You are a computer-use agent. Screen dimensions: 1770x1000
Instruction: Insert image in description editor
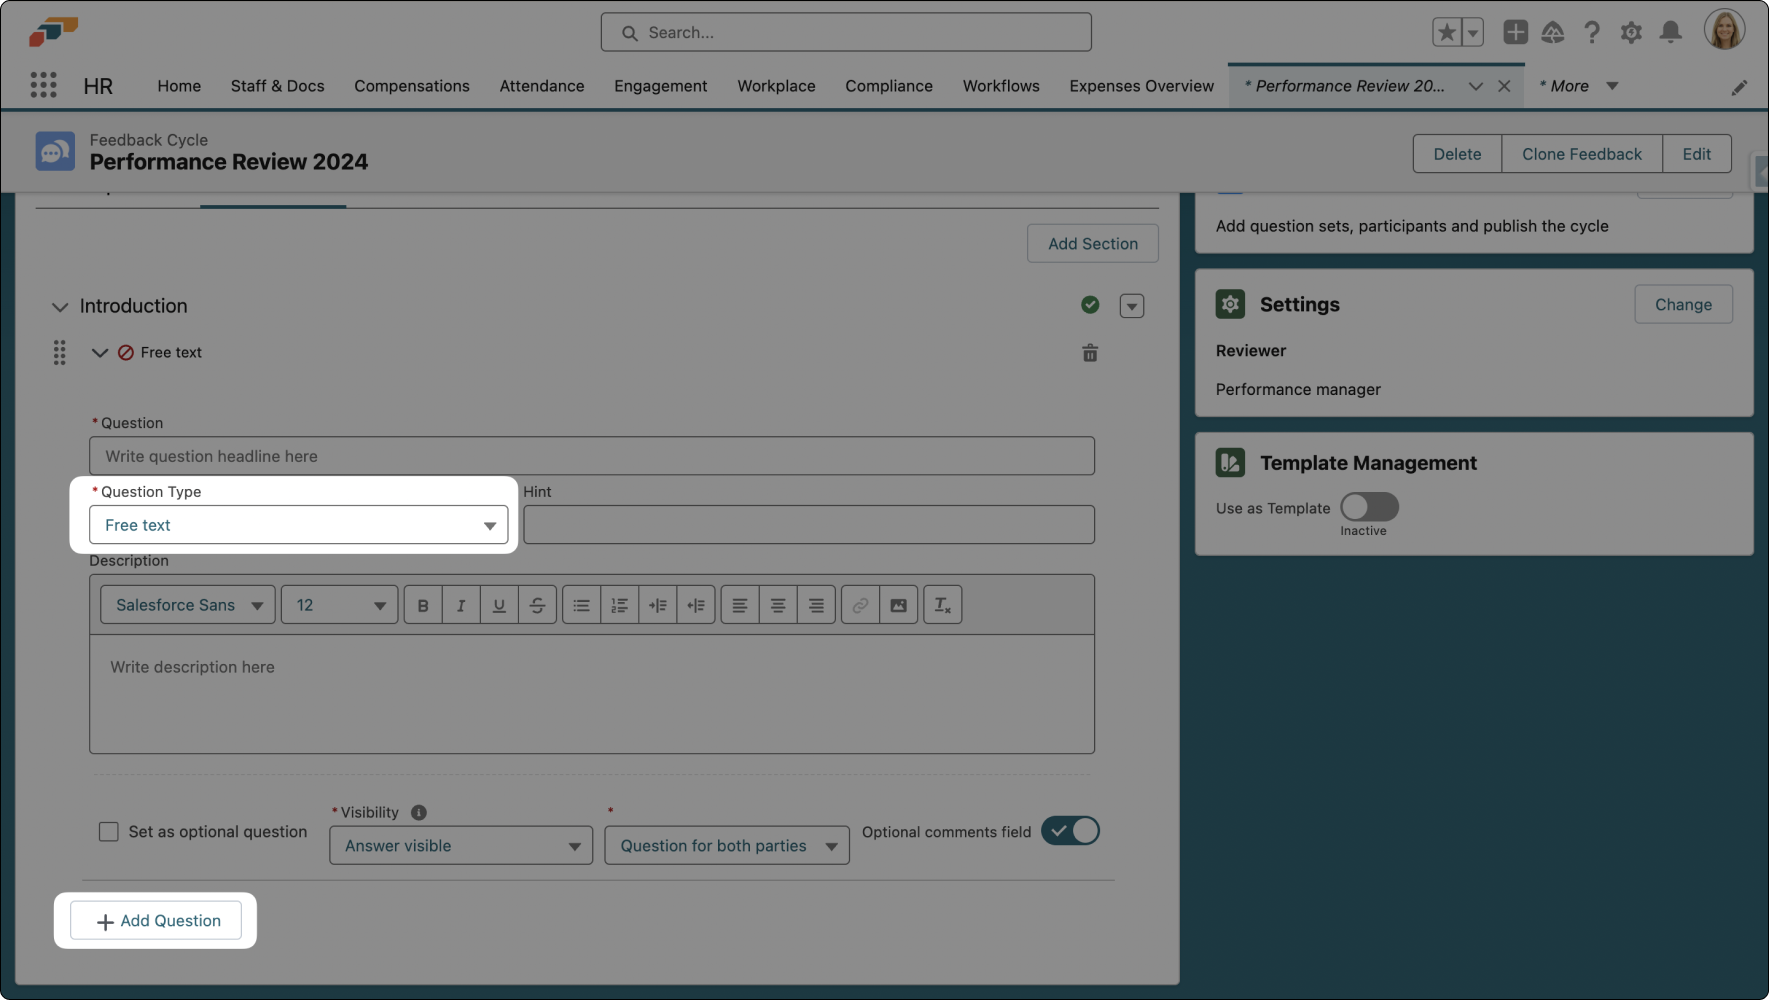[898, 605]
